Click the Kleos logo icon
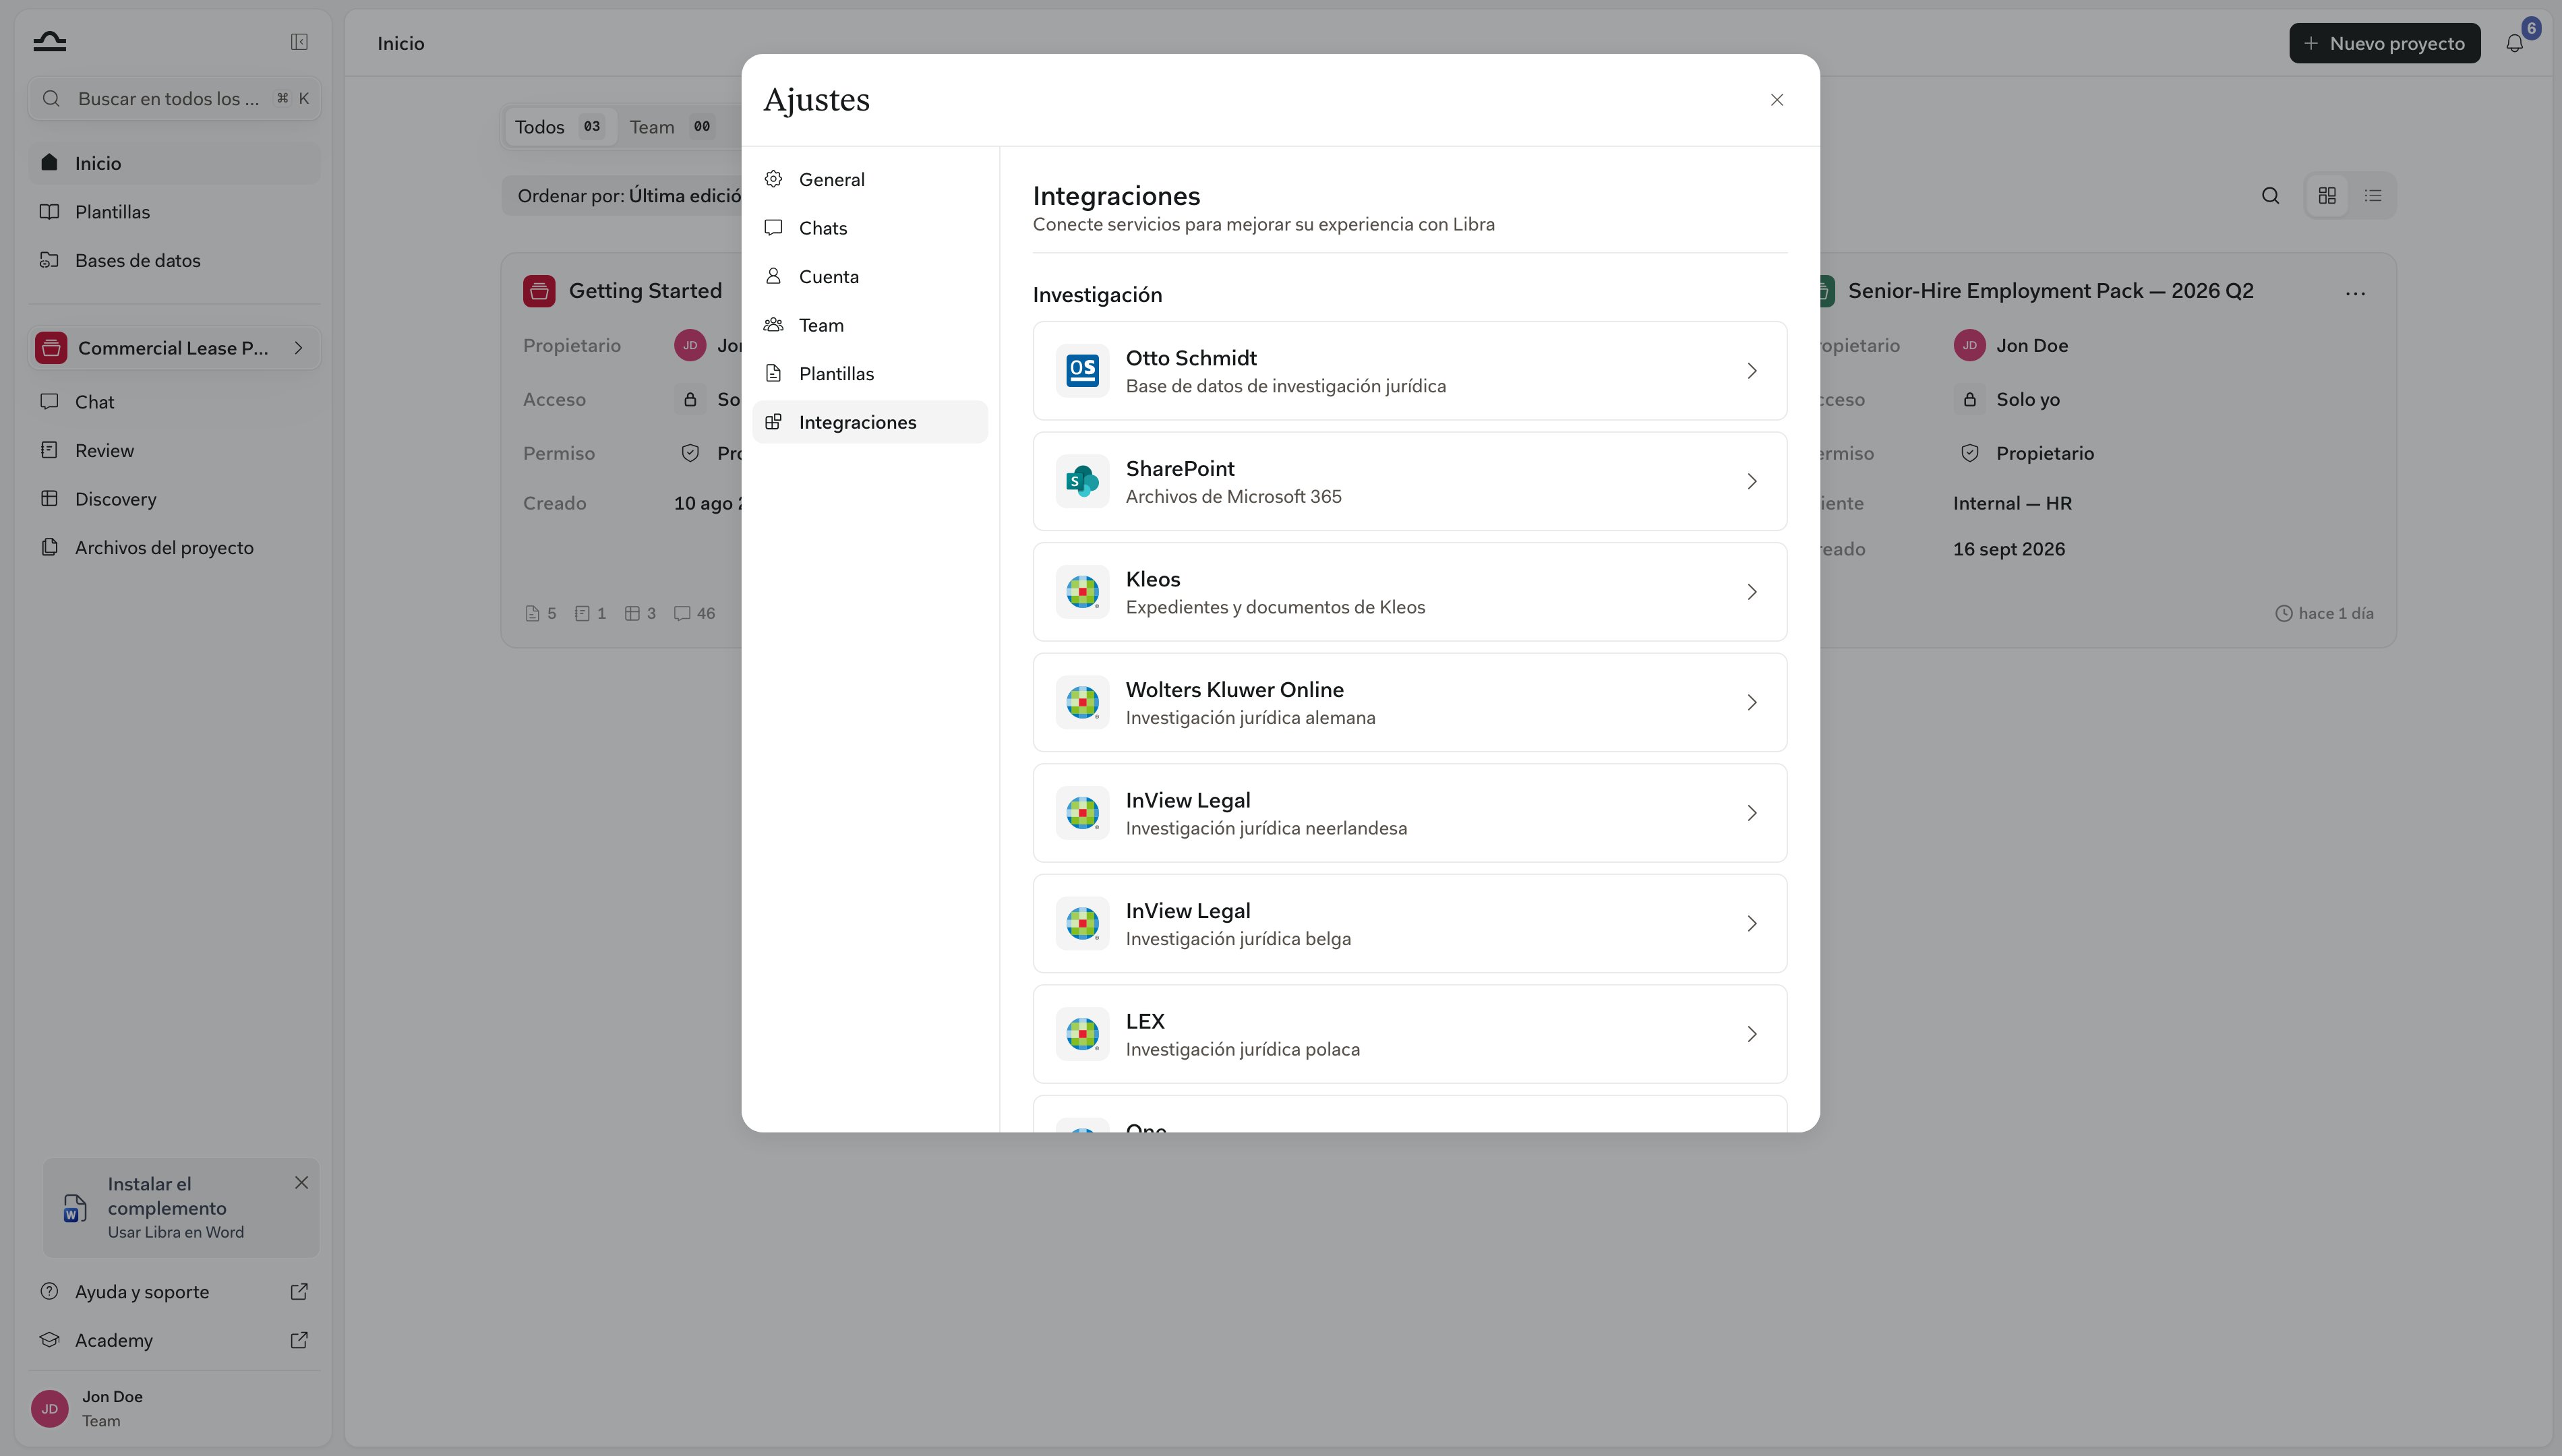 pos(1082,592)
